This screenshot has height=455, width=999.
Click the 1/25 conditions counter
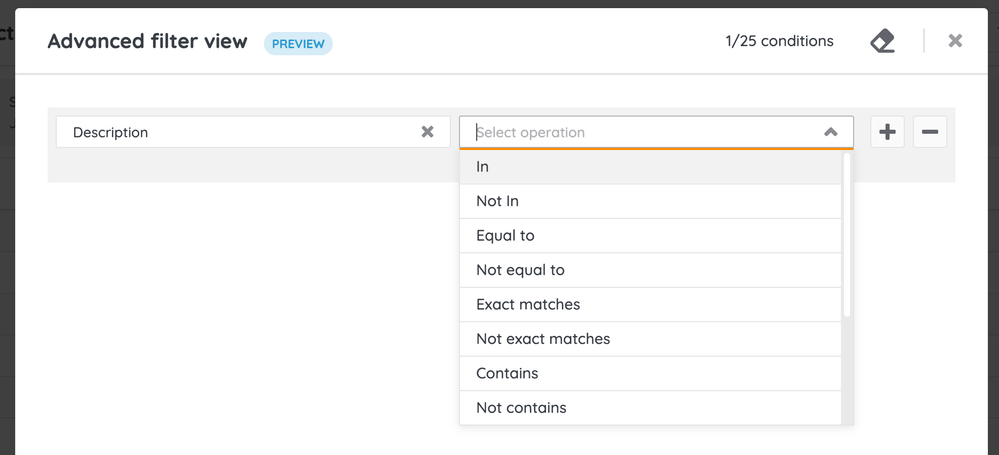click(779, 42)
